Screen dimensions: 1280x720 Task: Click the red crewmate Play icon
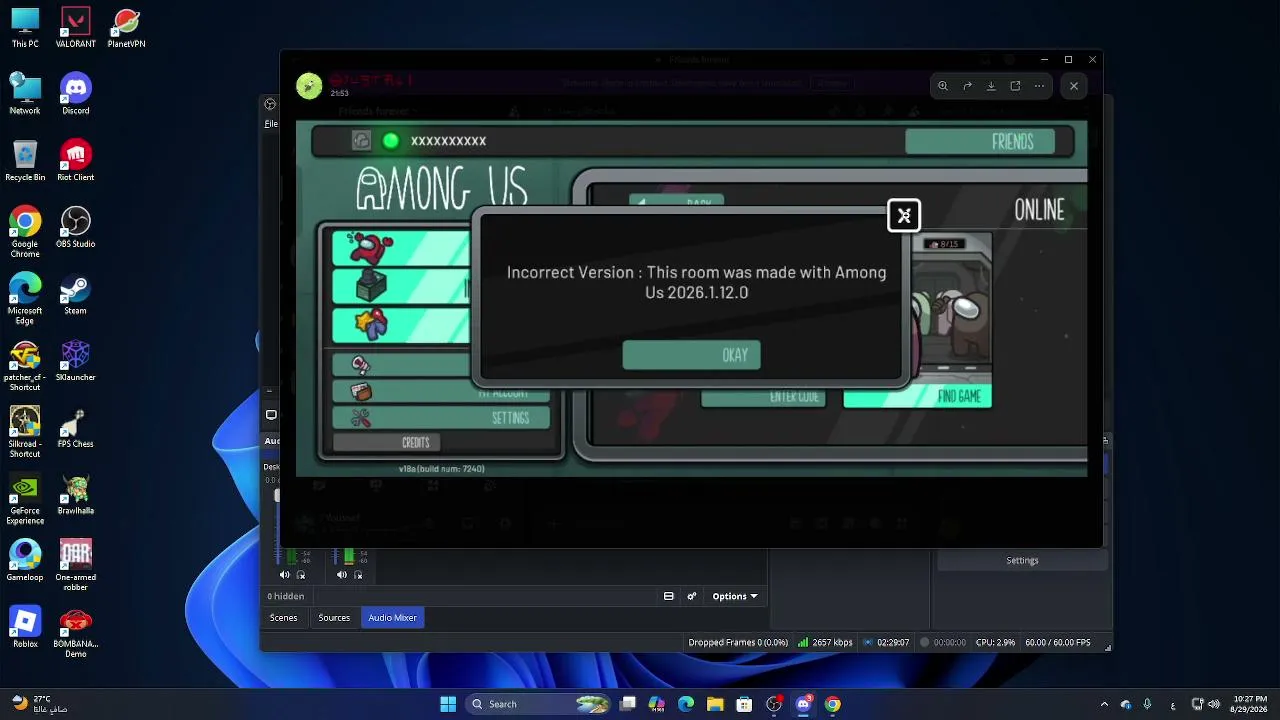tap(369, 247)
